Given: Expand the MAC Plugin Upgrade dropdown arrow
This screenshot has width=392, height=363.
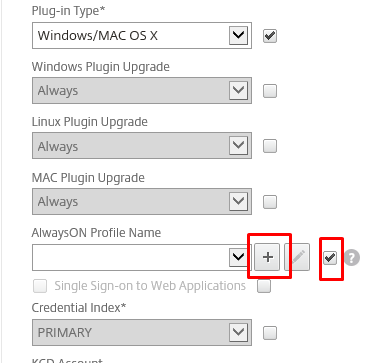Looking at the screenshot, I should coord(238,201).
